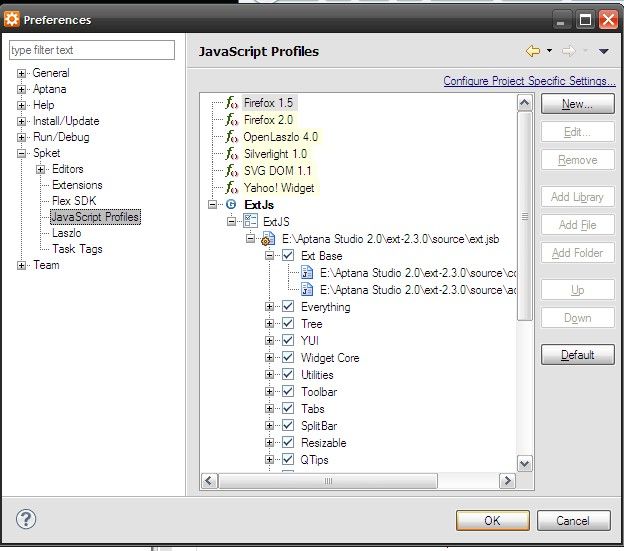
Task: Select the OpenLaszlo 4.0 profile text
Action: [x=281, y=137]
